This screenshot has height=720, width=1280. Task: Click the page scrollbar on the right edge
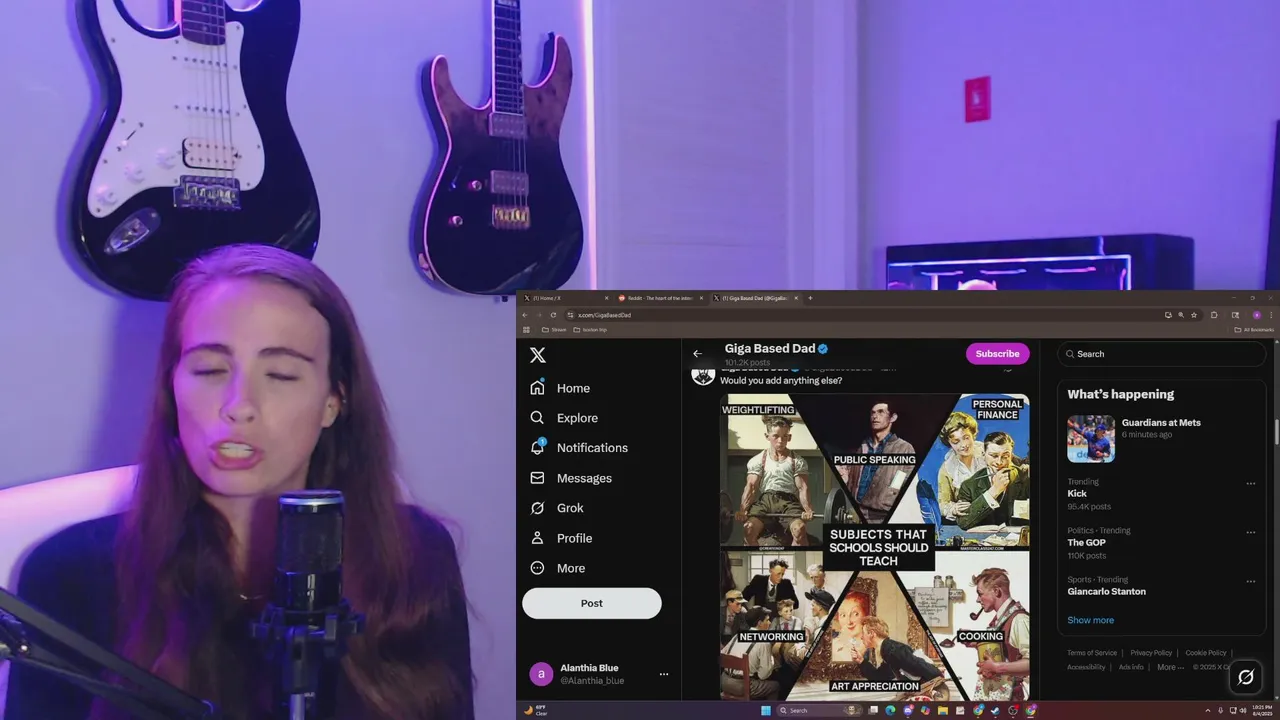click(1276, 432)
